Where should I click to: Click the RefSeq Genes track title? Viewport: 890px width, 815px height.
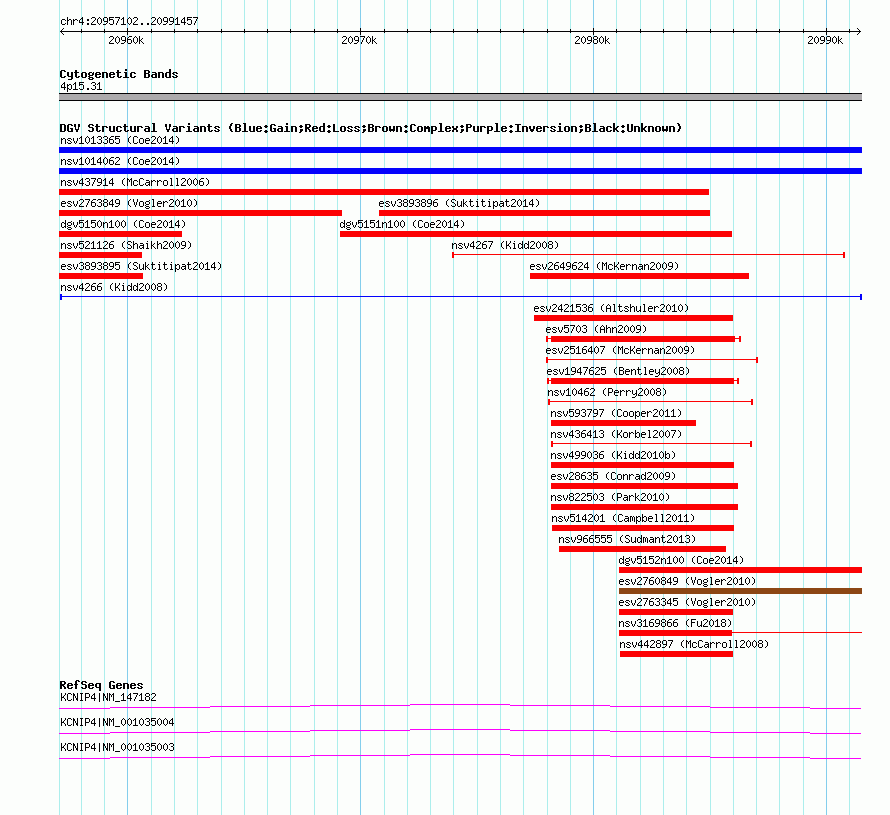click(101, 684)
